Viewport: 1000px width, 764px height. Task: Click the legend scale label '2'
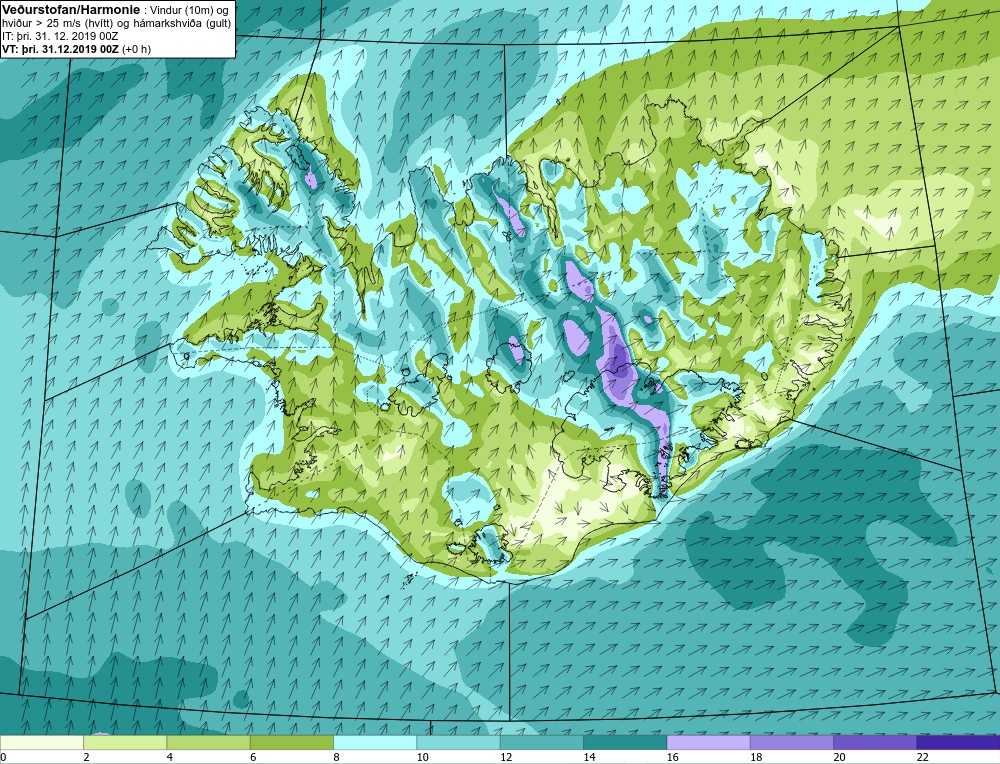point(86,758)
